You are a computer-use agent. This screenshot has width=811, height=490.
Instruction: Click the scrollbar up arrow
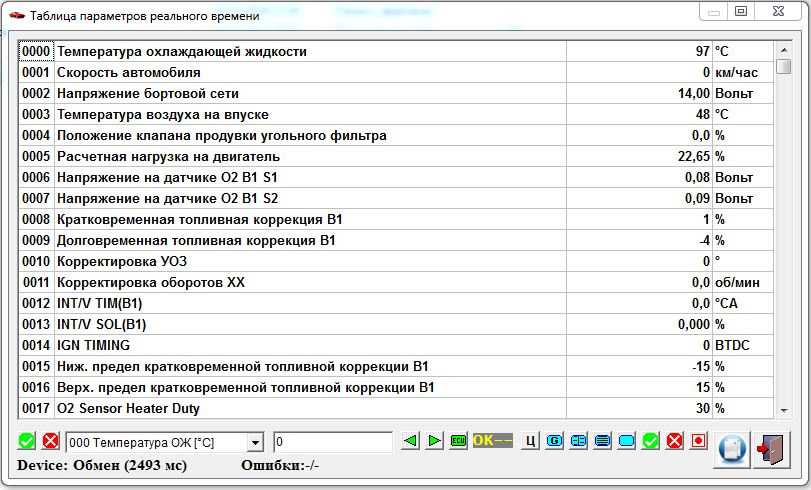[784, 50]
